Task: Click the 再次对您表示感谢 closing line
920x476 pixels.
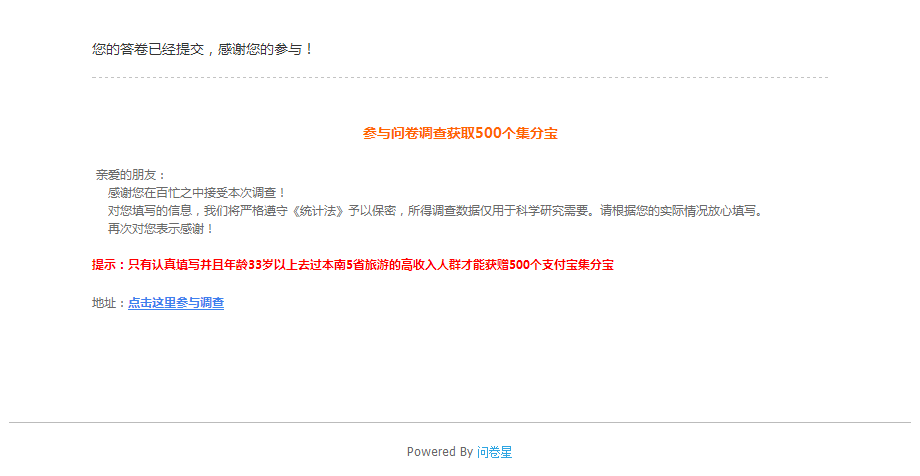Action: point(161,229)
